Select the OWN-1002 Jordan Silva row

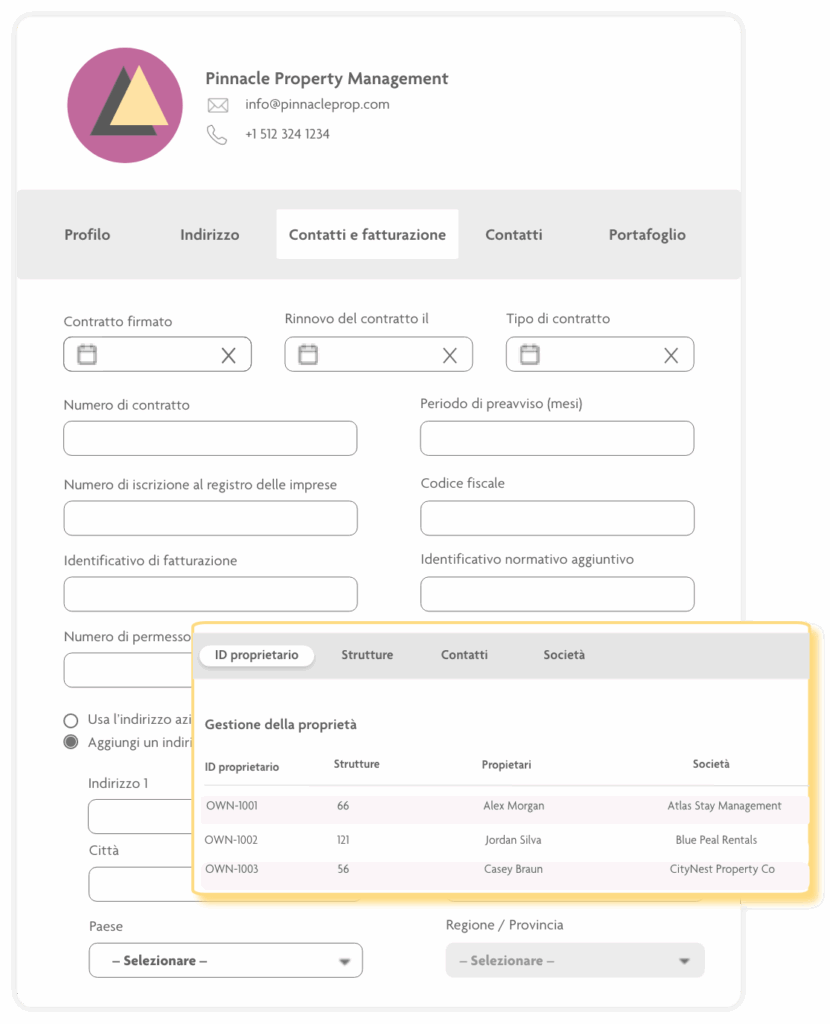[x=505, y=840]
